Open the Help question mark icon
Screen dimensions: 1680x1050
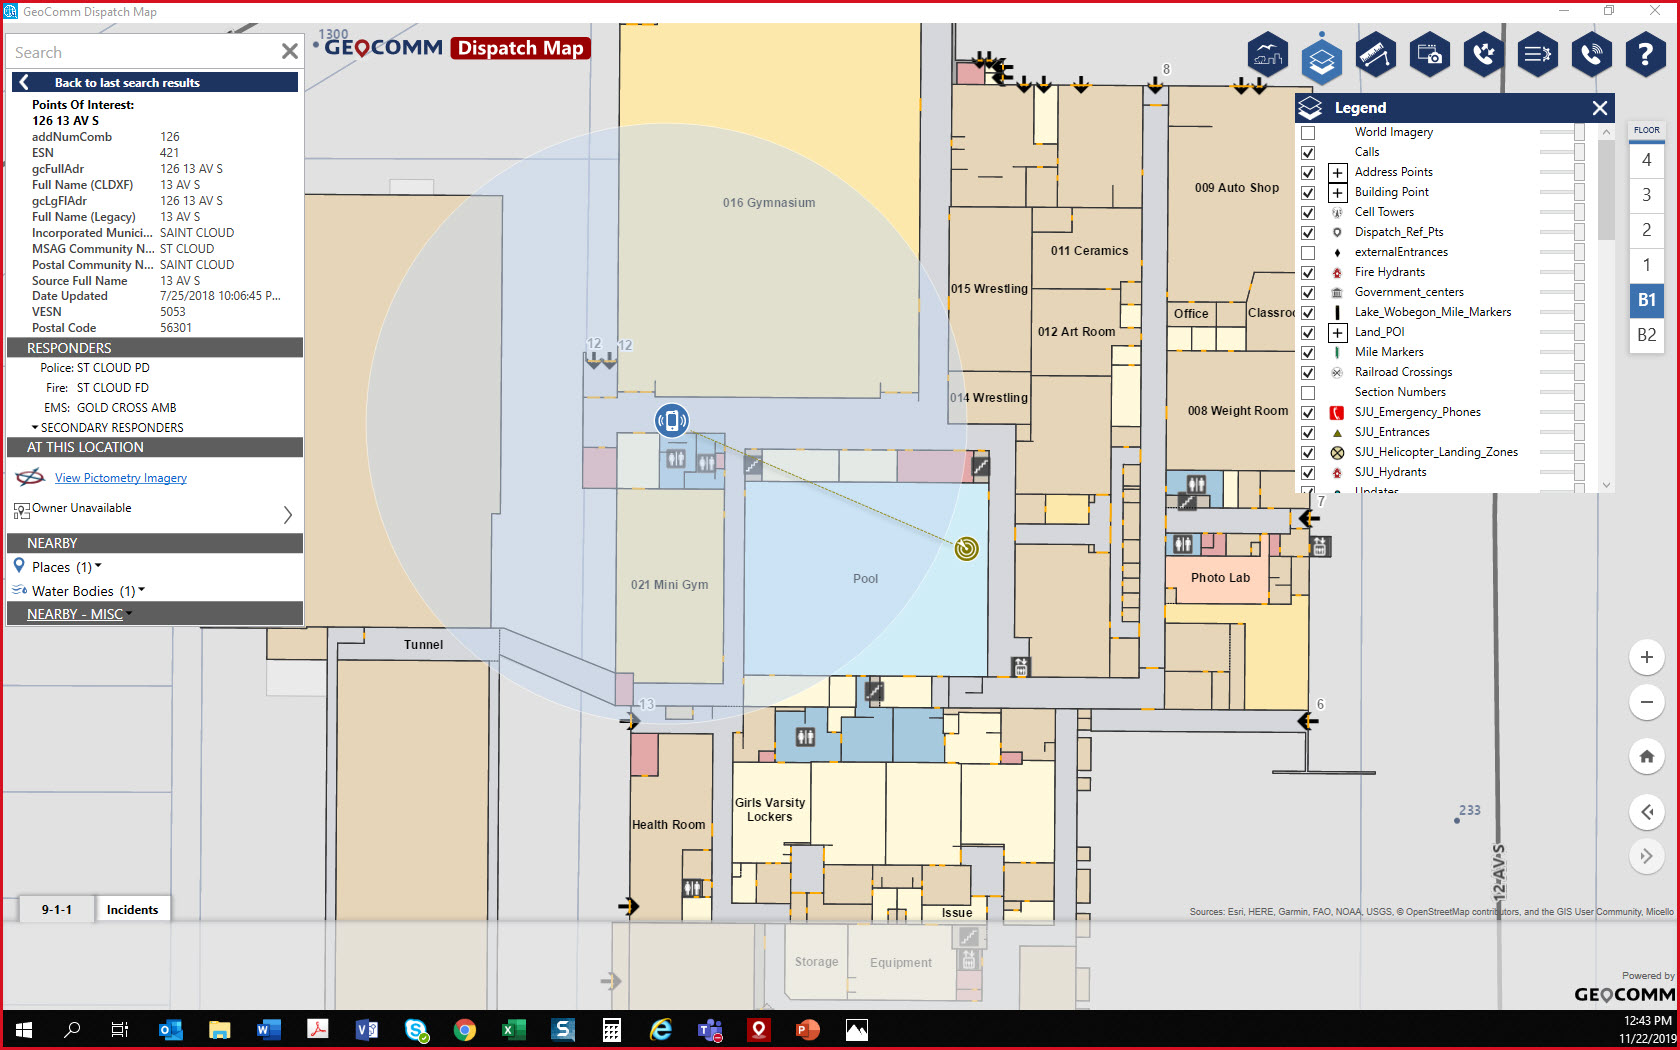click(x=1645, y=55)
